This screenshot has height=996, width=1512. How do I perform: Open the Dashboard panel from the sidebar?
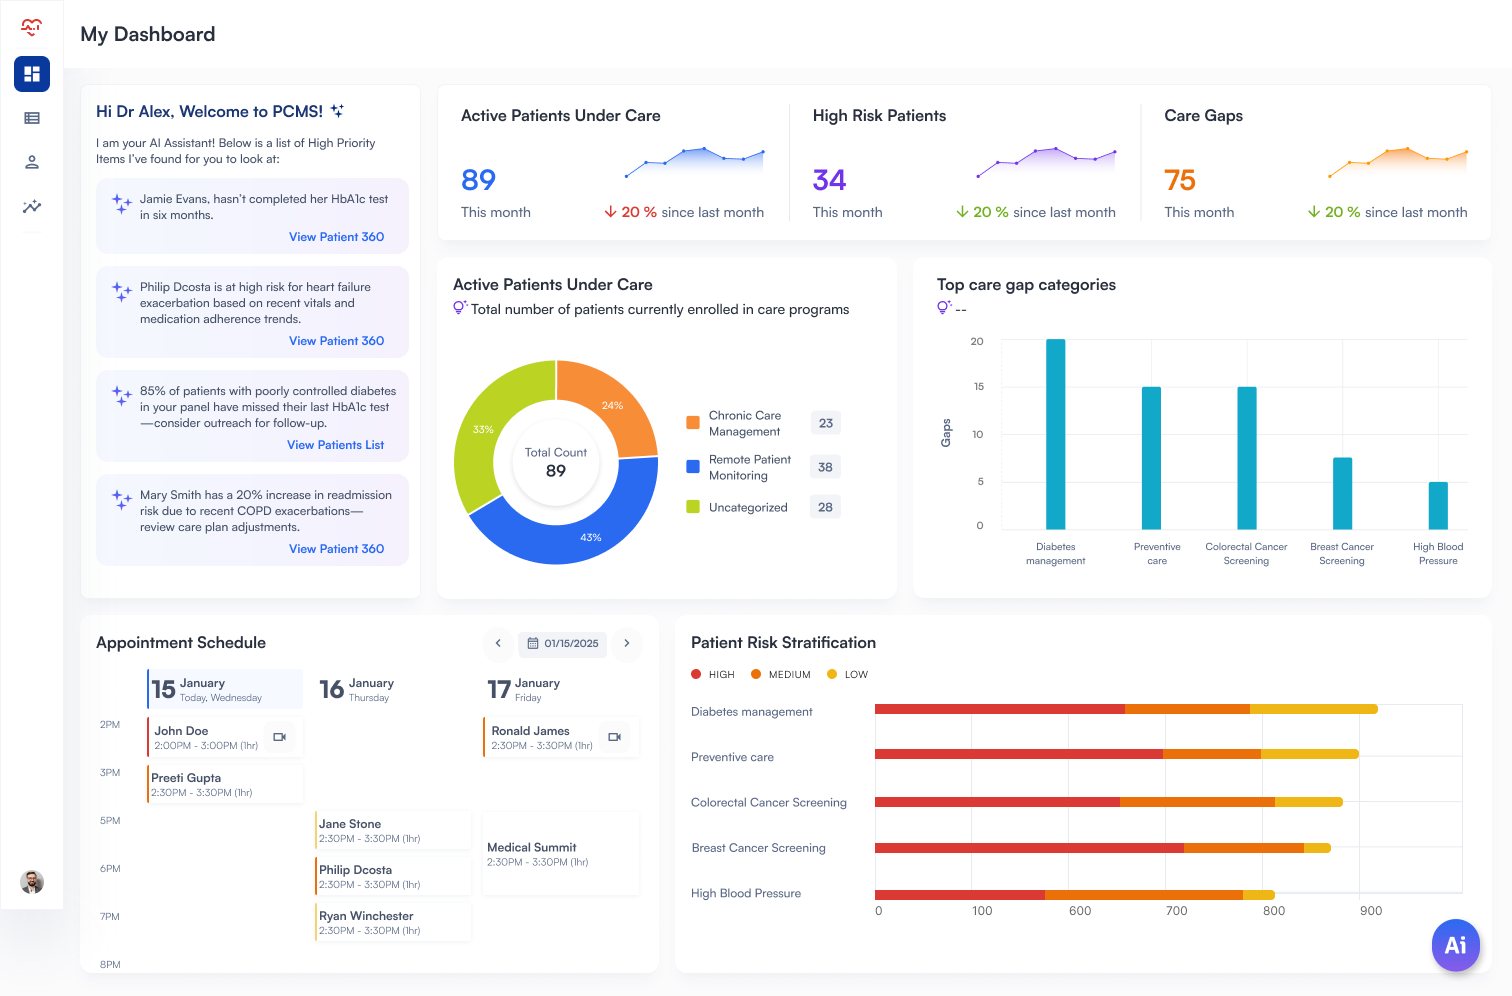[x=31, y=73]
